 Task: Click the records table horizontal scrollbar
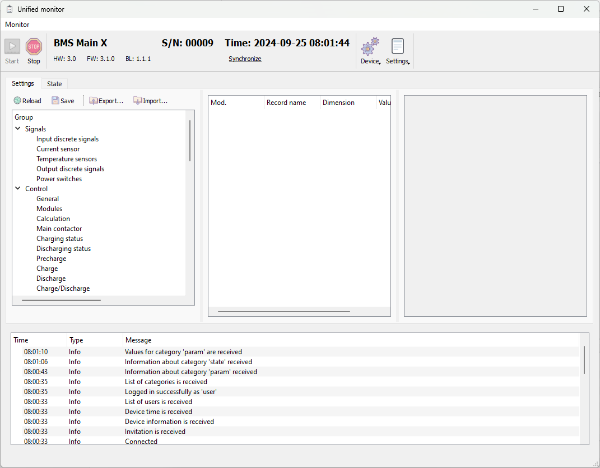[284, 311]
